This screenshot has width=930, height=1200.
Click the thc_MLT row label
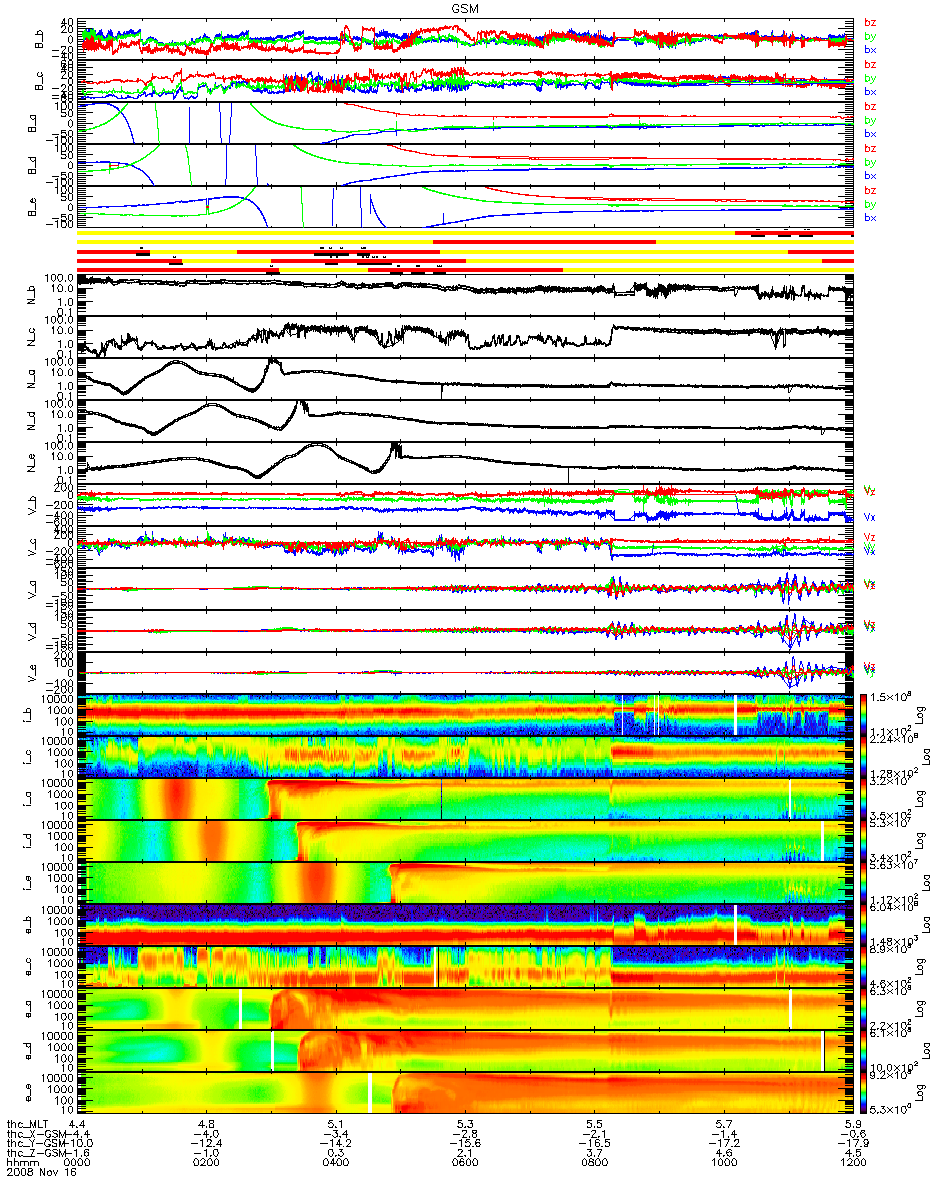click(x=28, y=1123)
